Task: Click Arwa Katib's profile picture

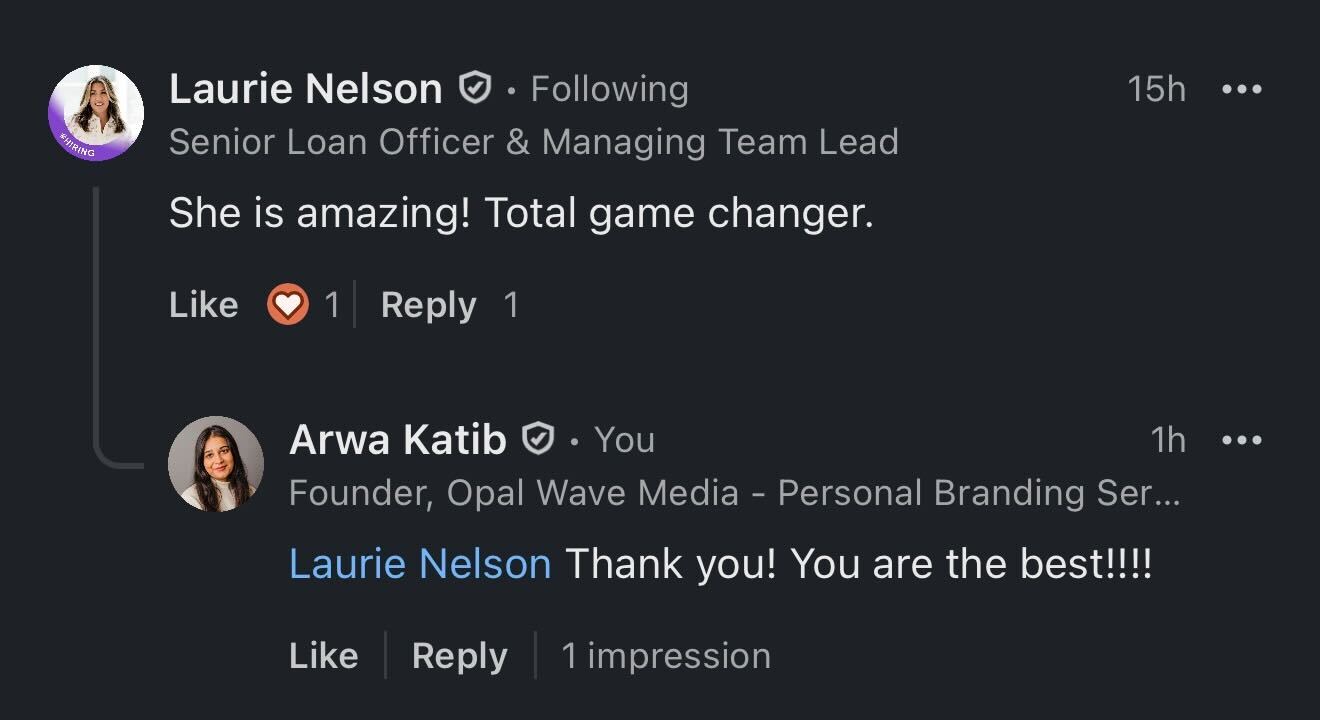Action: pyautogui.click(x=216, y=463)
